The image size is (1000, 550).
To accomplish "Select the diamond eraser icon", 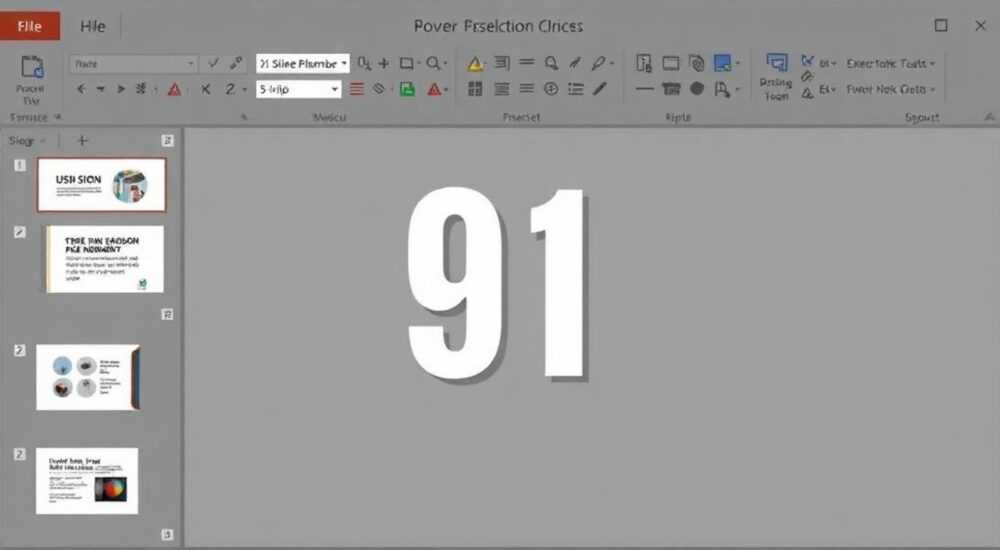I will coord(379,89).
